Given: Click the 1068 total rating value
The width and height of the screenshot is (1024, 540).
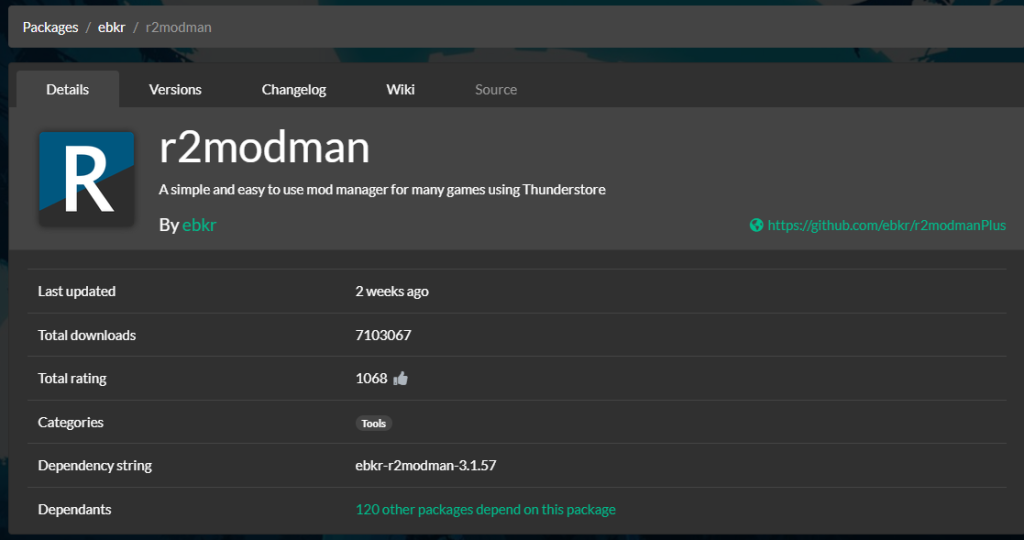Looking at the screenshot, I should [372, 378].
